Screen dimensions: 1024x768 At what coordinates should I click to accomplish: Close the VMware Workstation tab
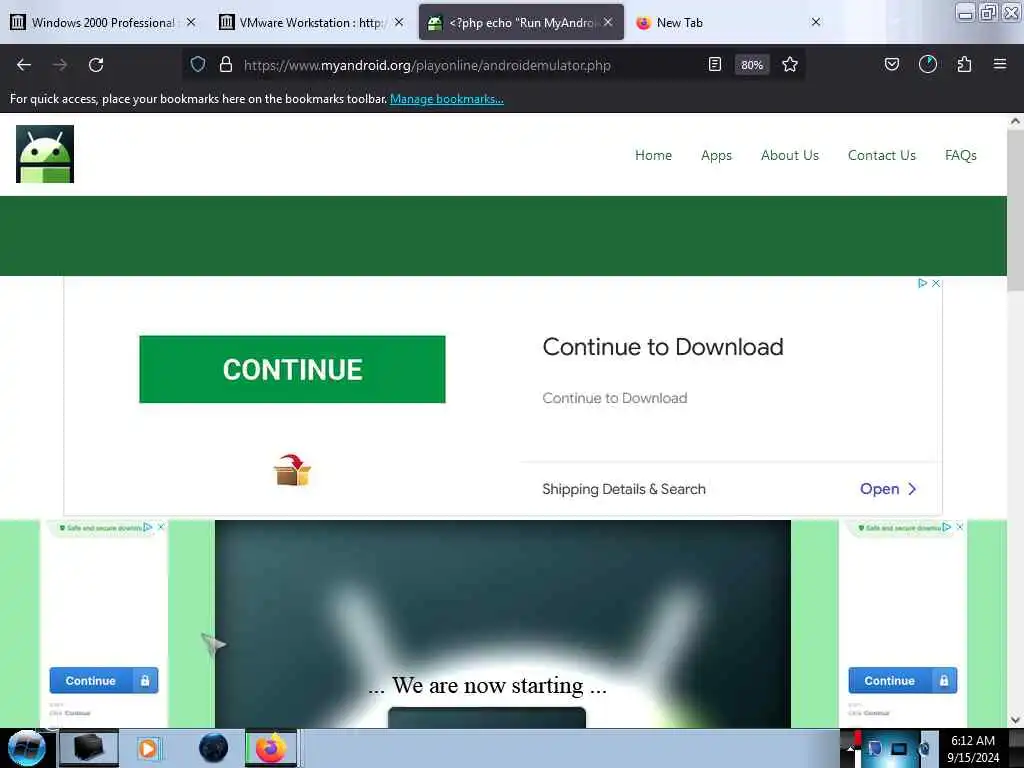pos(399,22)
